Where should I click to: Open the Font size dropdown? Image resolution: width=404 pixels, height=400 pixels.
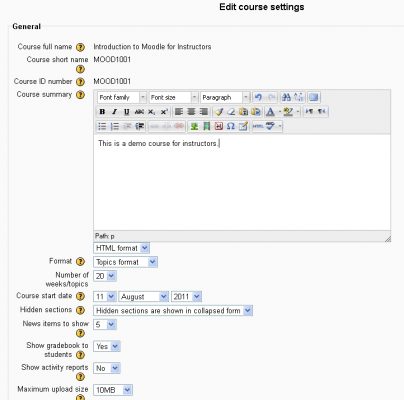(x=173, y=97)
